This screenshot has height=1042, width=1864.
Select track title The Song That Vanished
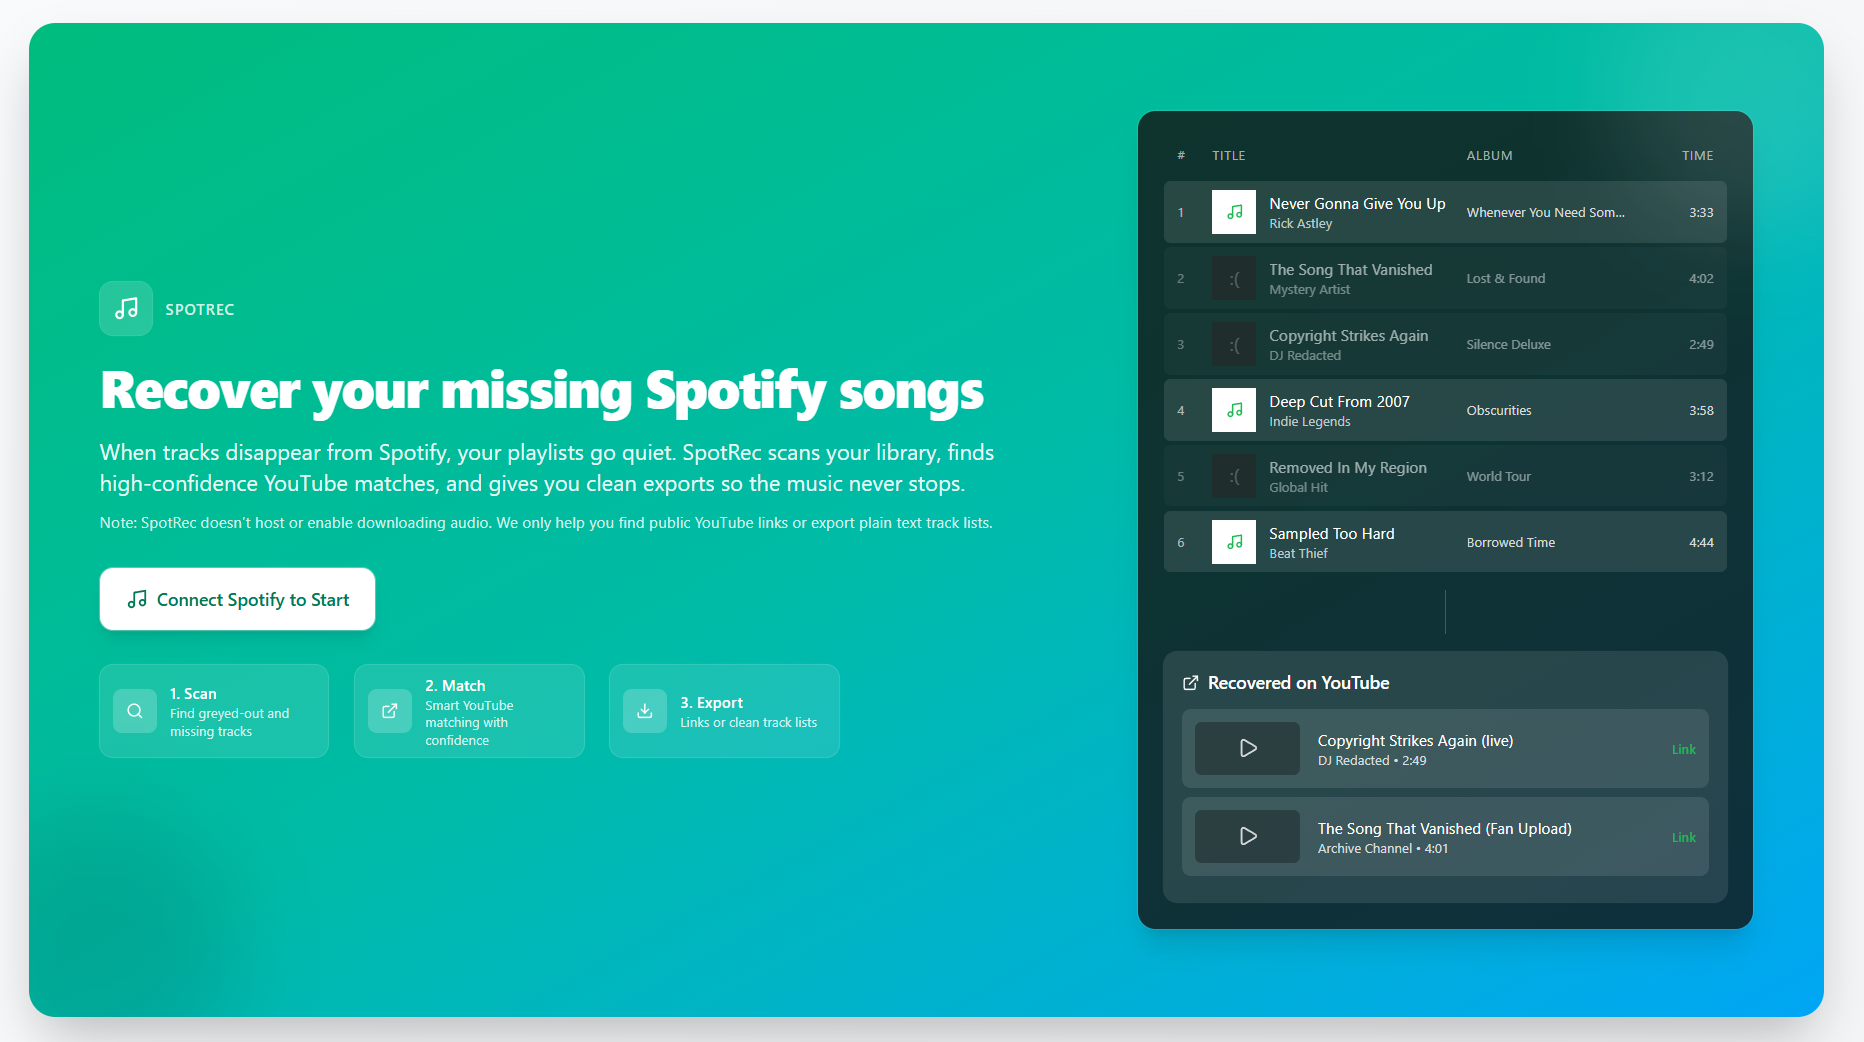pos(1351,269)
